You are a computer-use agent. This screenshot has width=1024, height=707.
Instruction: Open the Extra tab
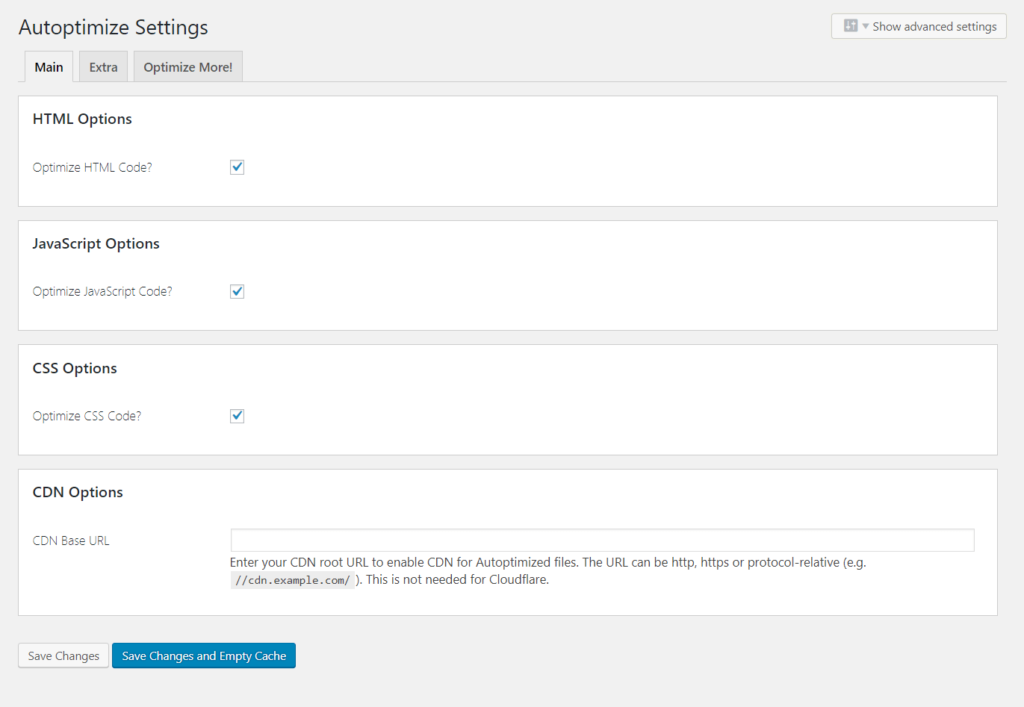tap(103, 67)
